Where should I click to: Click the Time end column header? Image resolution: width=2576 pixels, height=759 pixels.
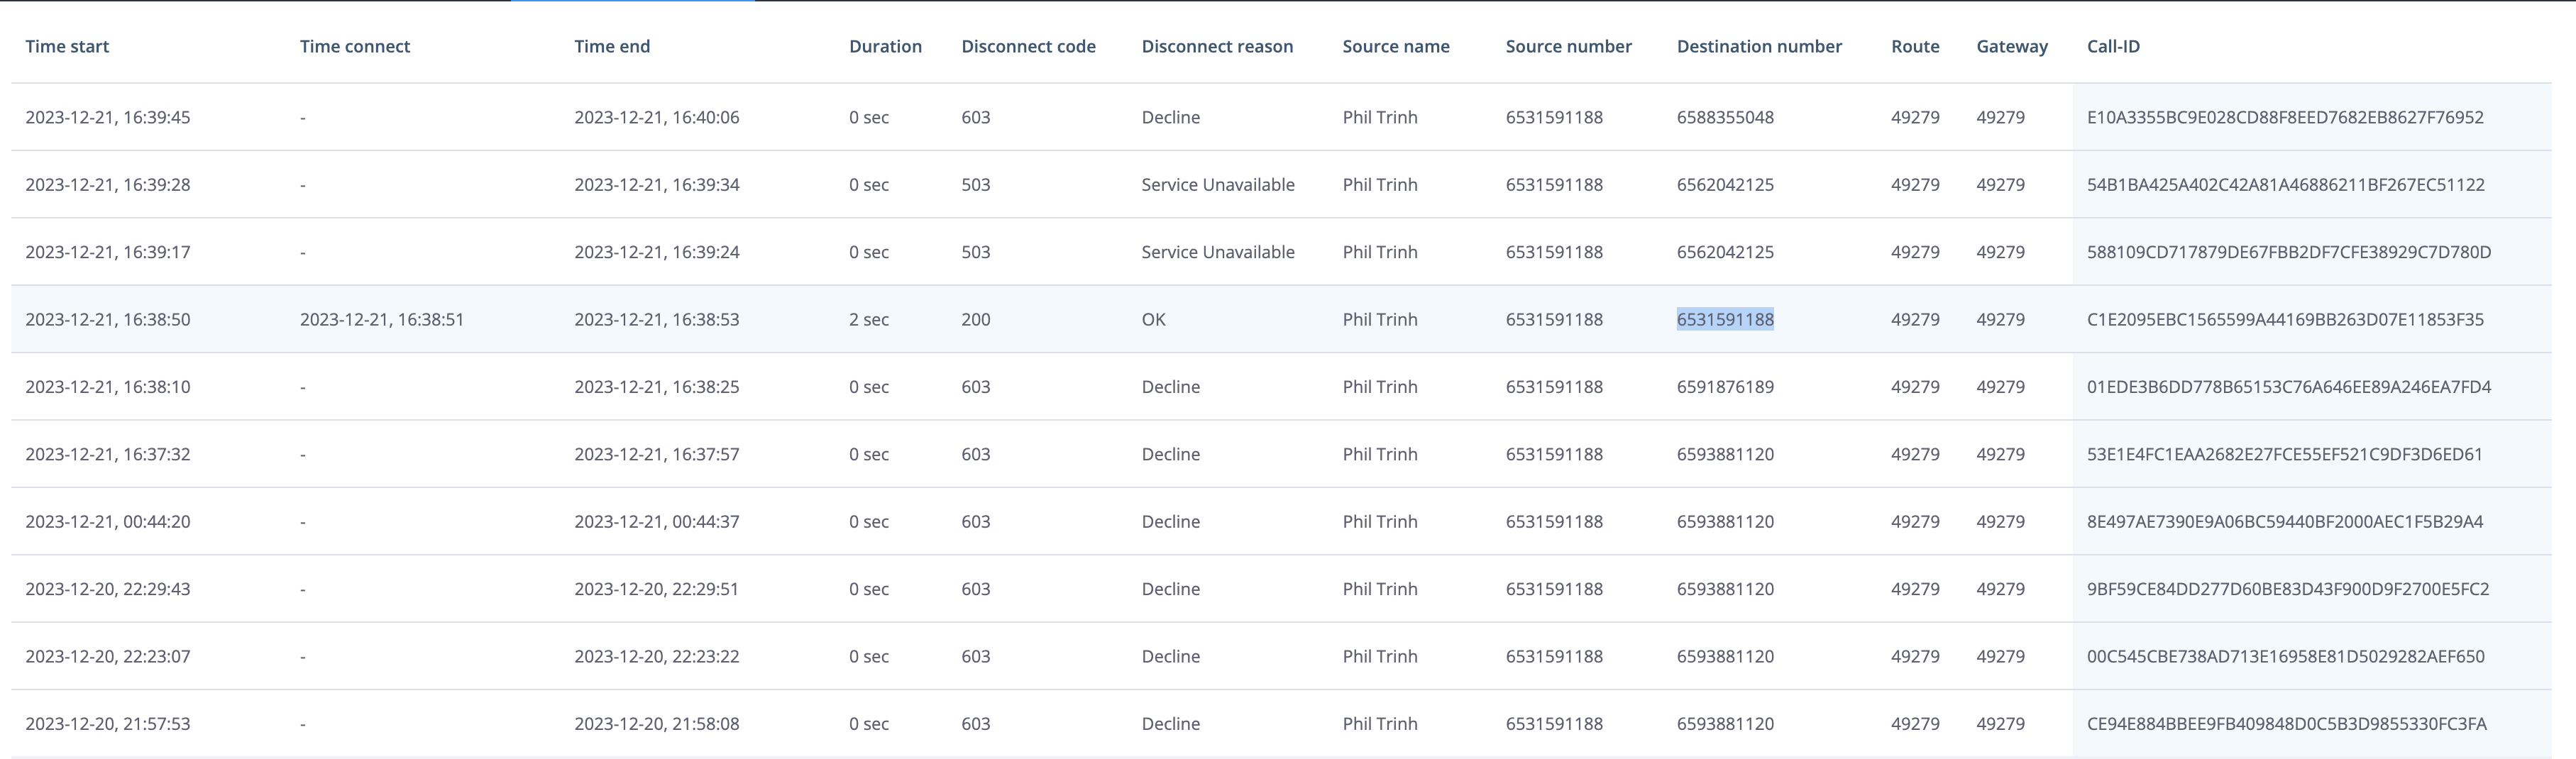click(612, 46)
